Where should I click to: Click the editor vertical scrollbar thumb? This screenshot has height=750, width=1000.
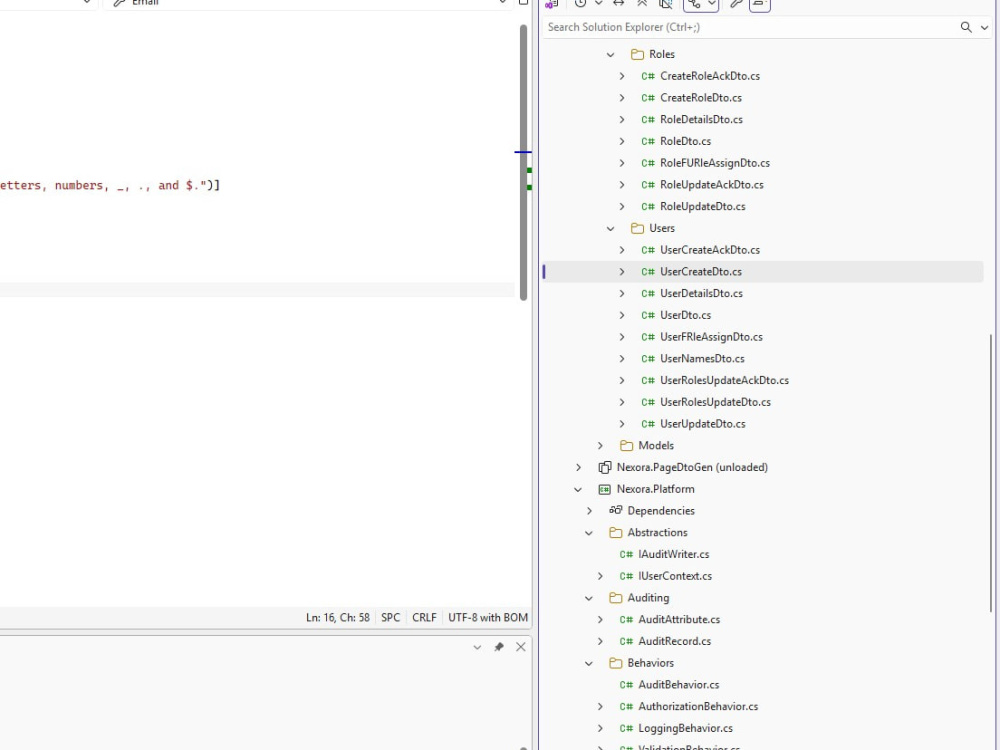(524, 162)
